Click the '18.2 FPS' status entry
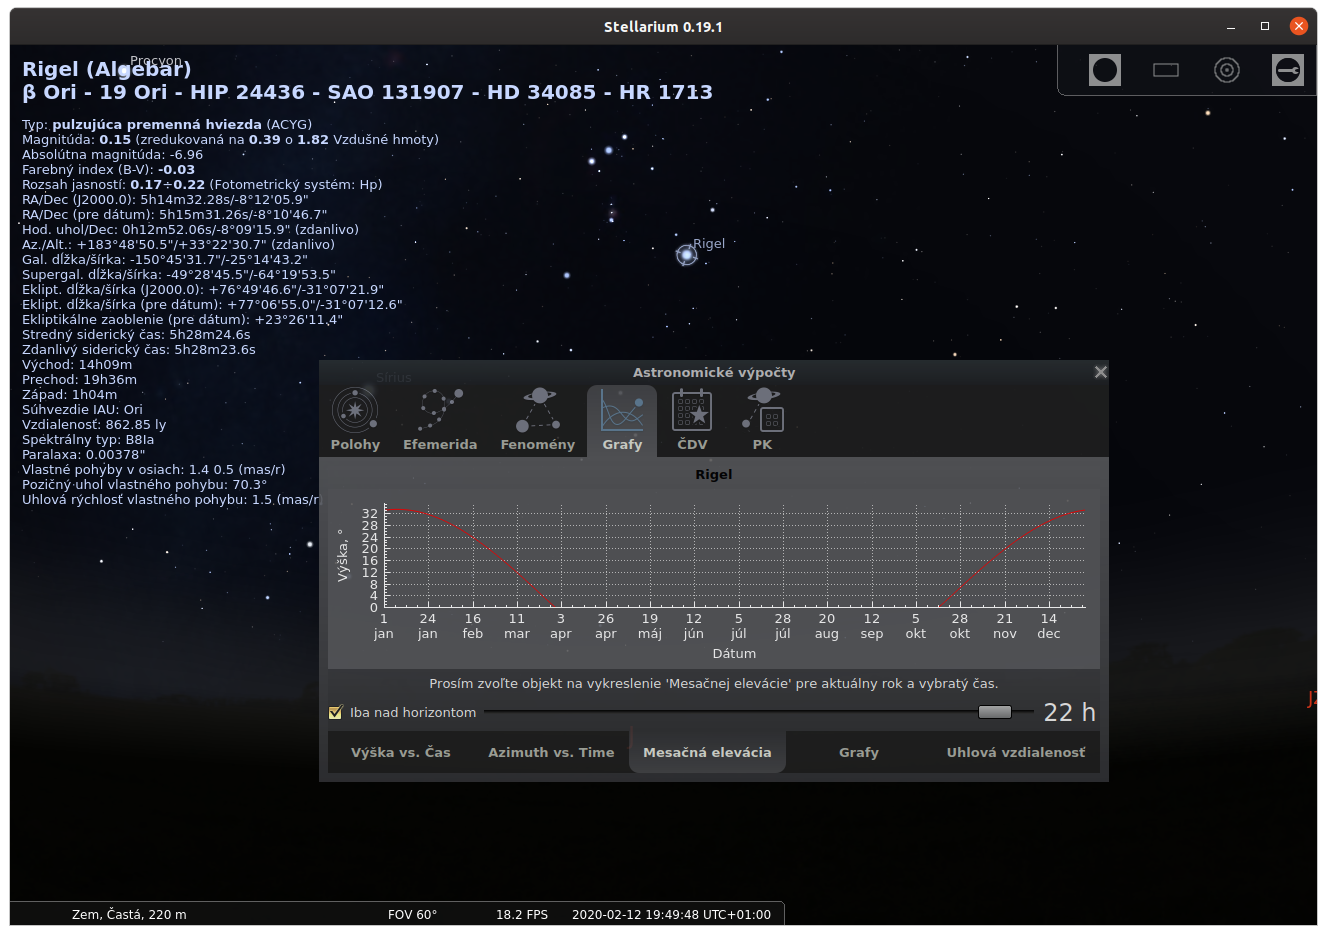This screenshot has width=1327, height=935. click(x=522, y=914)
